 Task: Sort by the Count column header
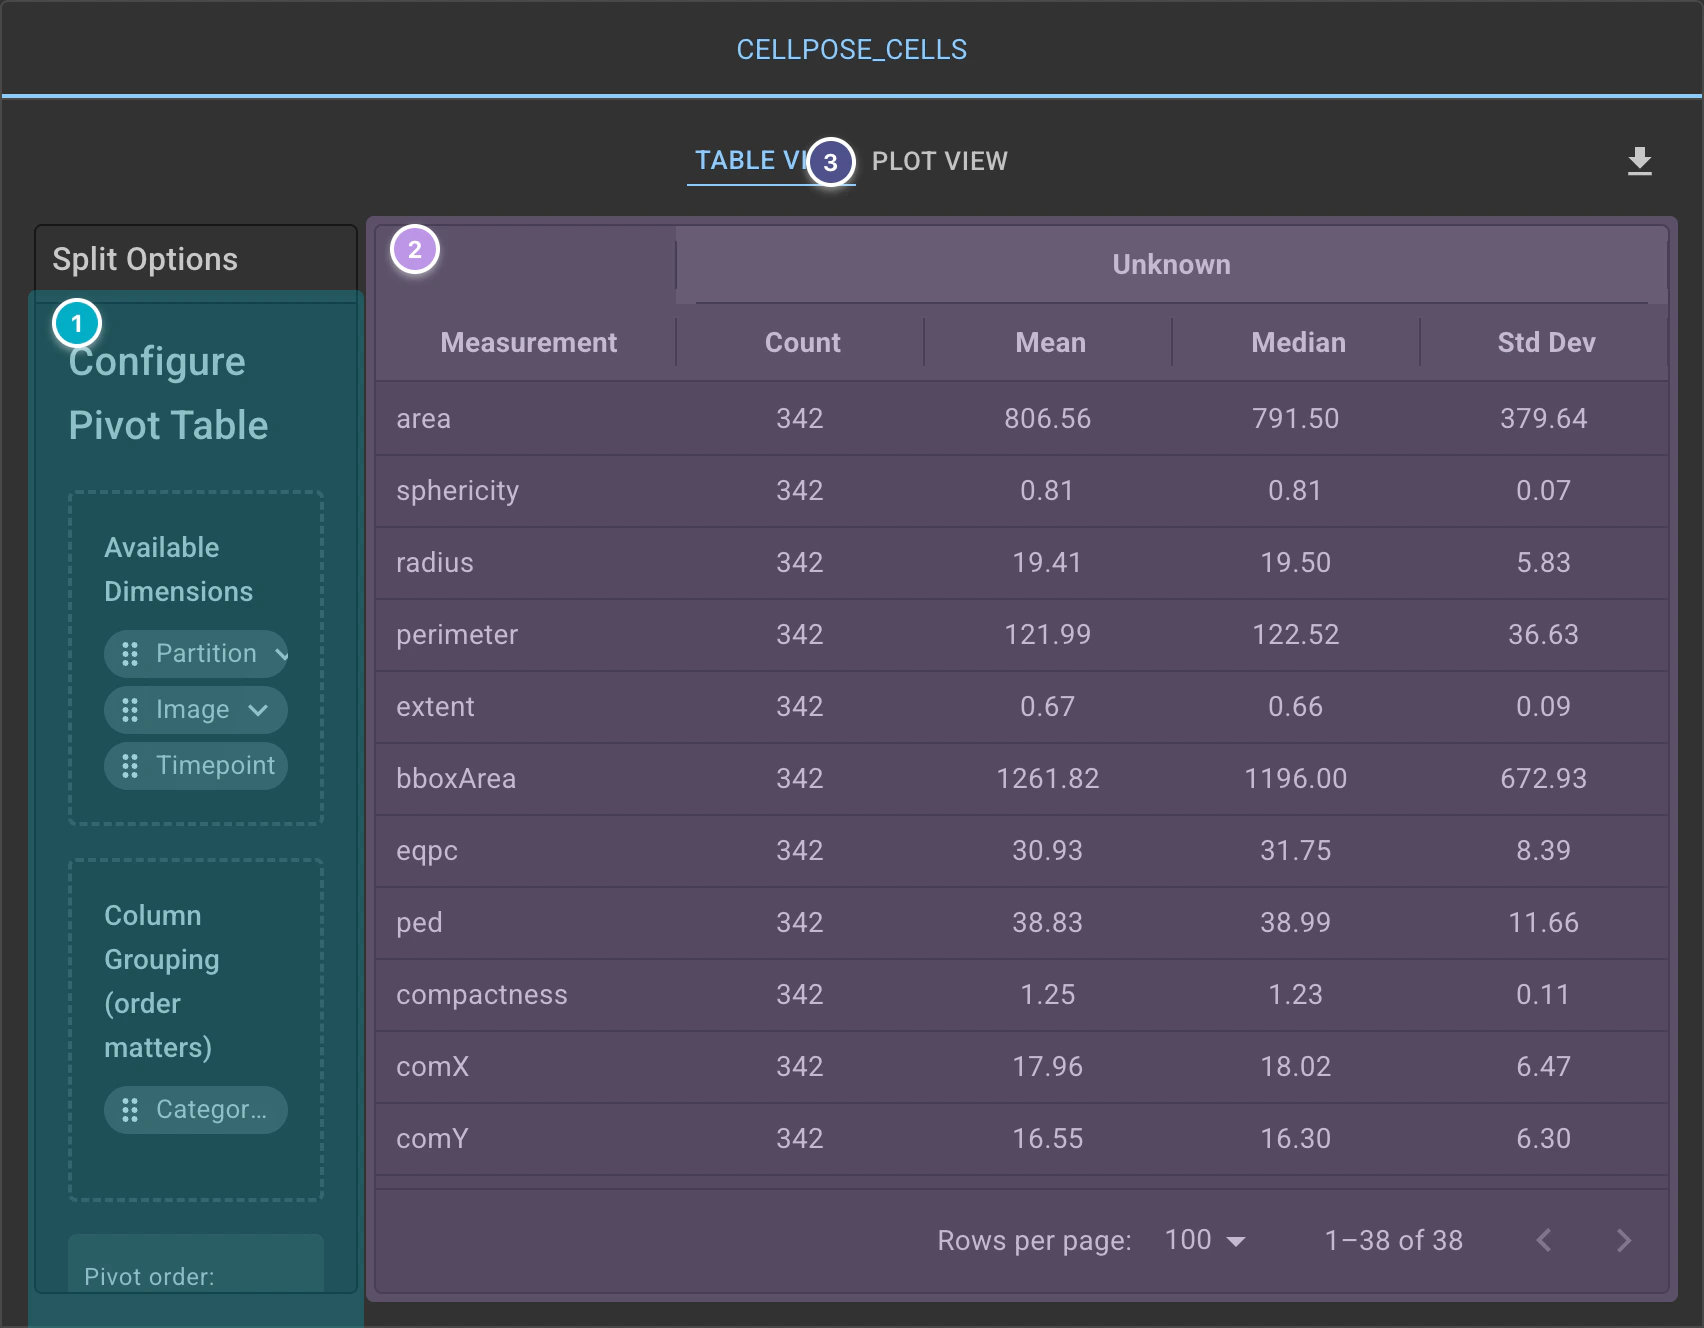click(802, 342)
